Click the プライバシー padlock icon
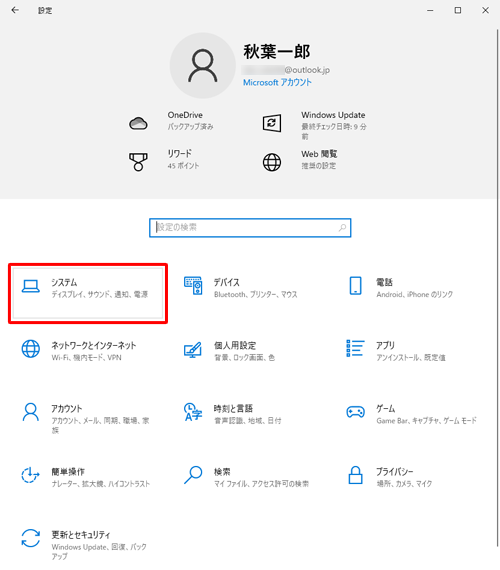Viewport: 500px width, 570px height. pos(355,475)
